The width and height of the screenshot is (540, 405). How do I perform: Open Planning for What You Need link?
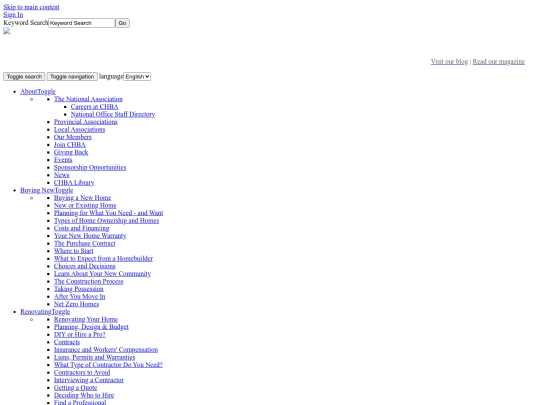pyautogui.click(x=108, y=213)
